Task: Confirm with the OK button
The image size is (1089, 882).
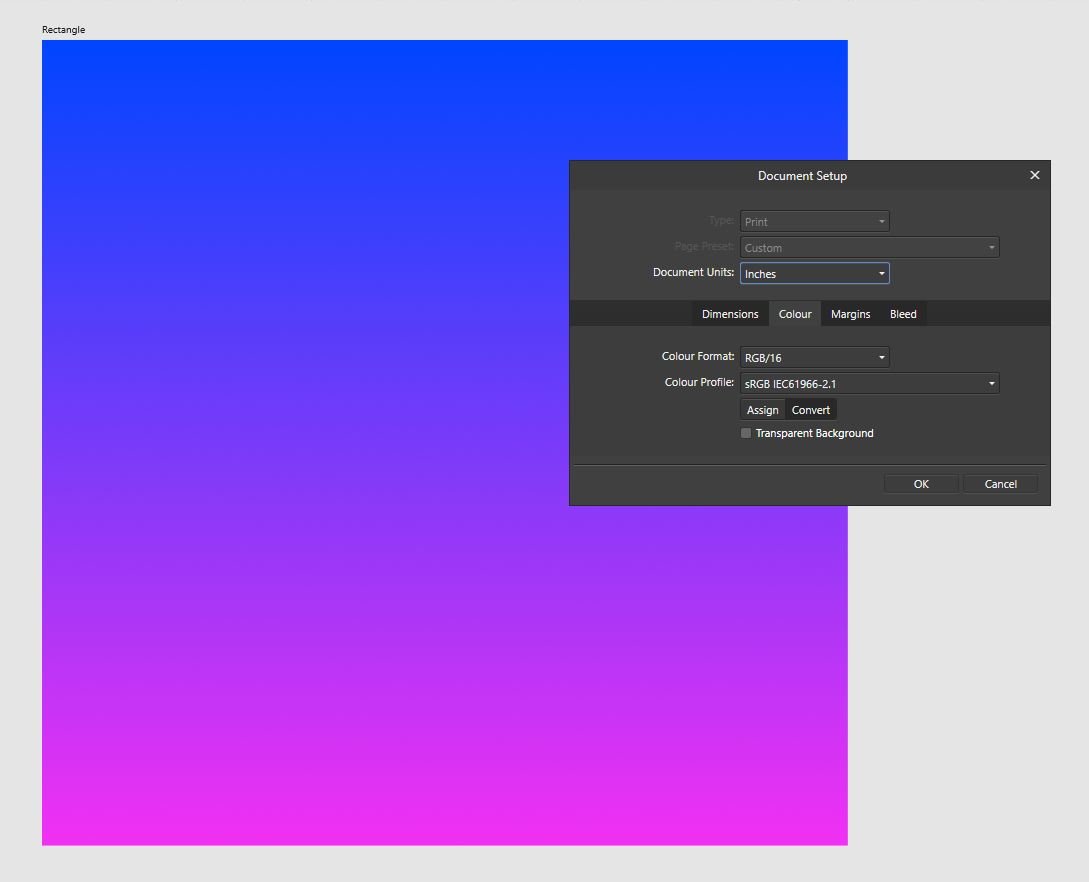Action: [921, 484]
